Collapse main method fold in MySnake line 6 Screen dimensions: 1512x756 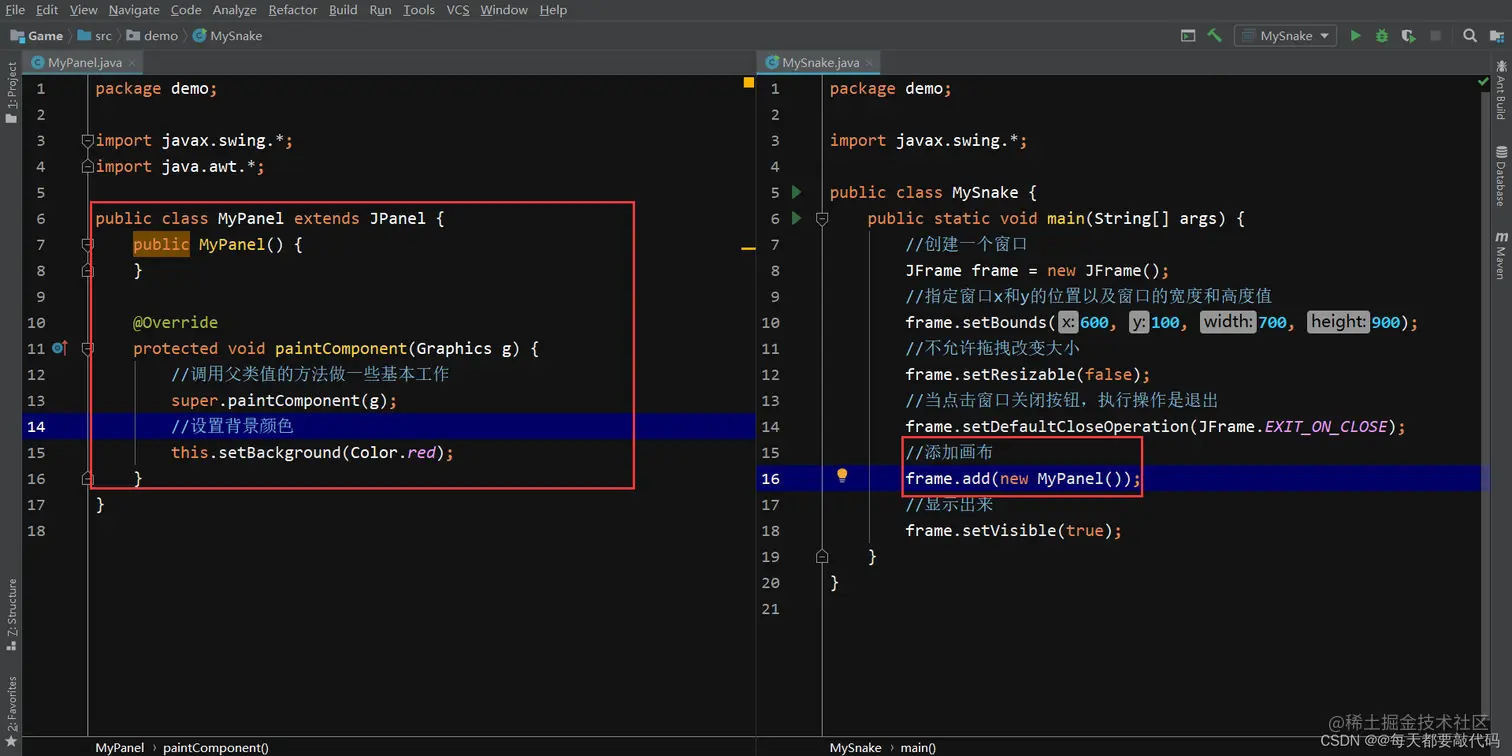coord(822,218)
